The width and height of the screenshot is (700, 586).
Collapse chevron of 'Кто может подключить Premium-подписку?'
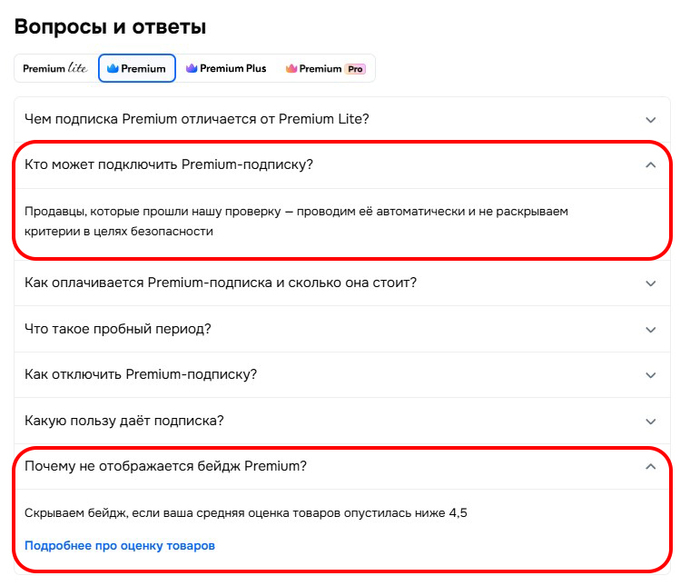point(651,165)
